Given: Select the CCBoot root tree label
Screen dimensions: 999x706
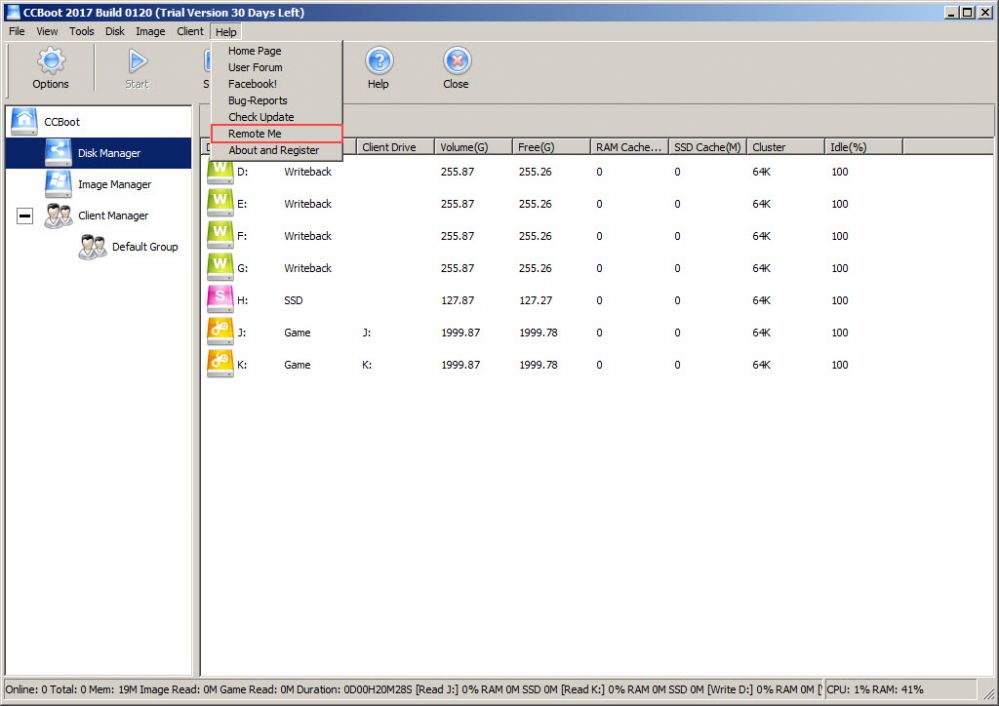Looking at the screenshot, I should 62,122.
